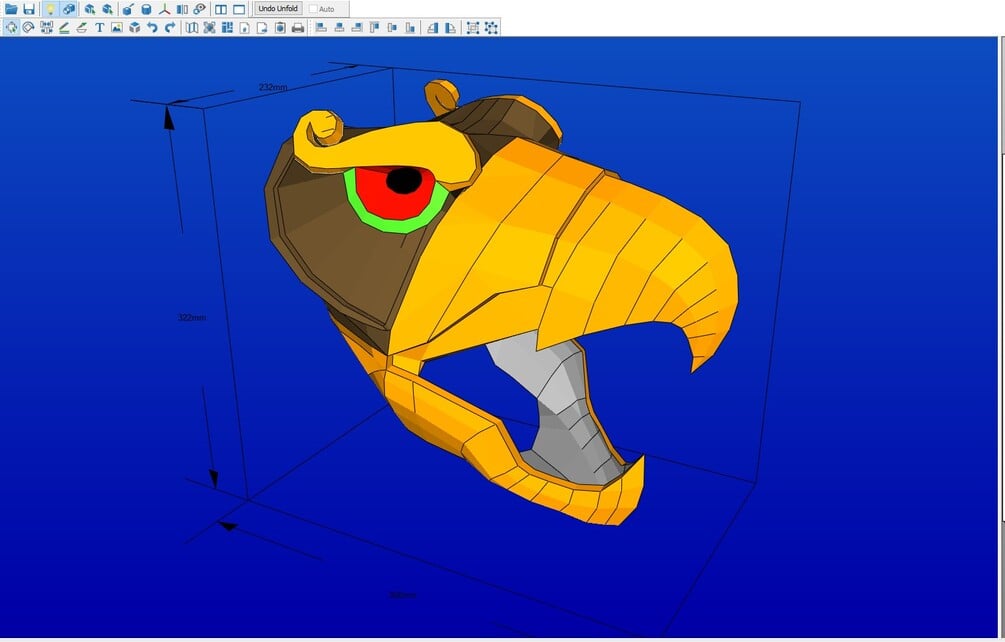Open a file with the folder icon
The image size is (1005, 642).
tap(11, 9)
